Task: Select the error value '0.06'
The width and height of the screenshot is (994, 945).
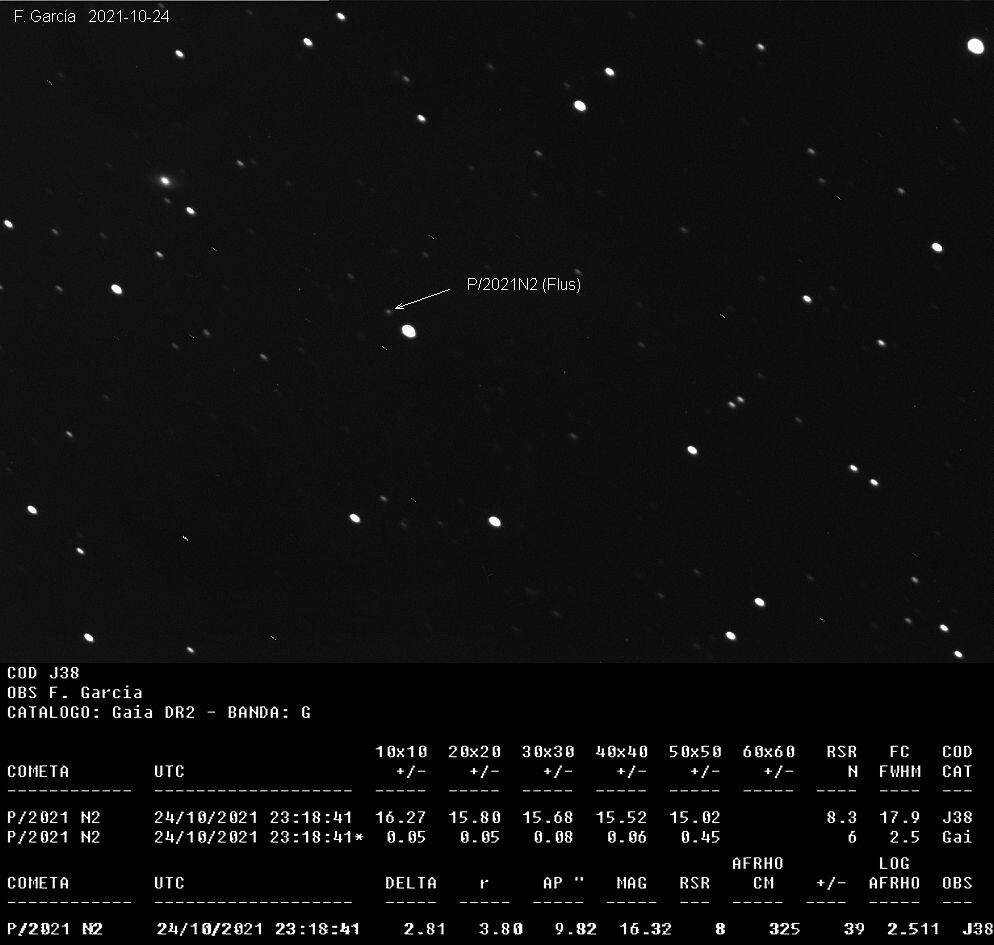Action: (x=626, y=837)
